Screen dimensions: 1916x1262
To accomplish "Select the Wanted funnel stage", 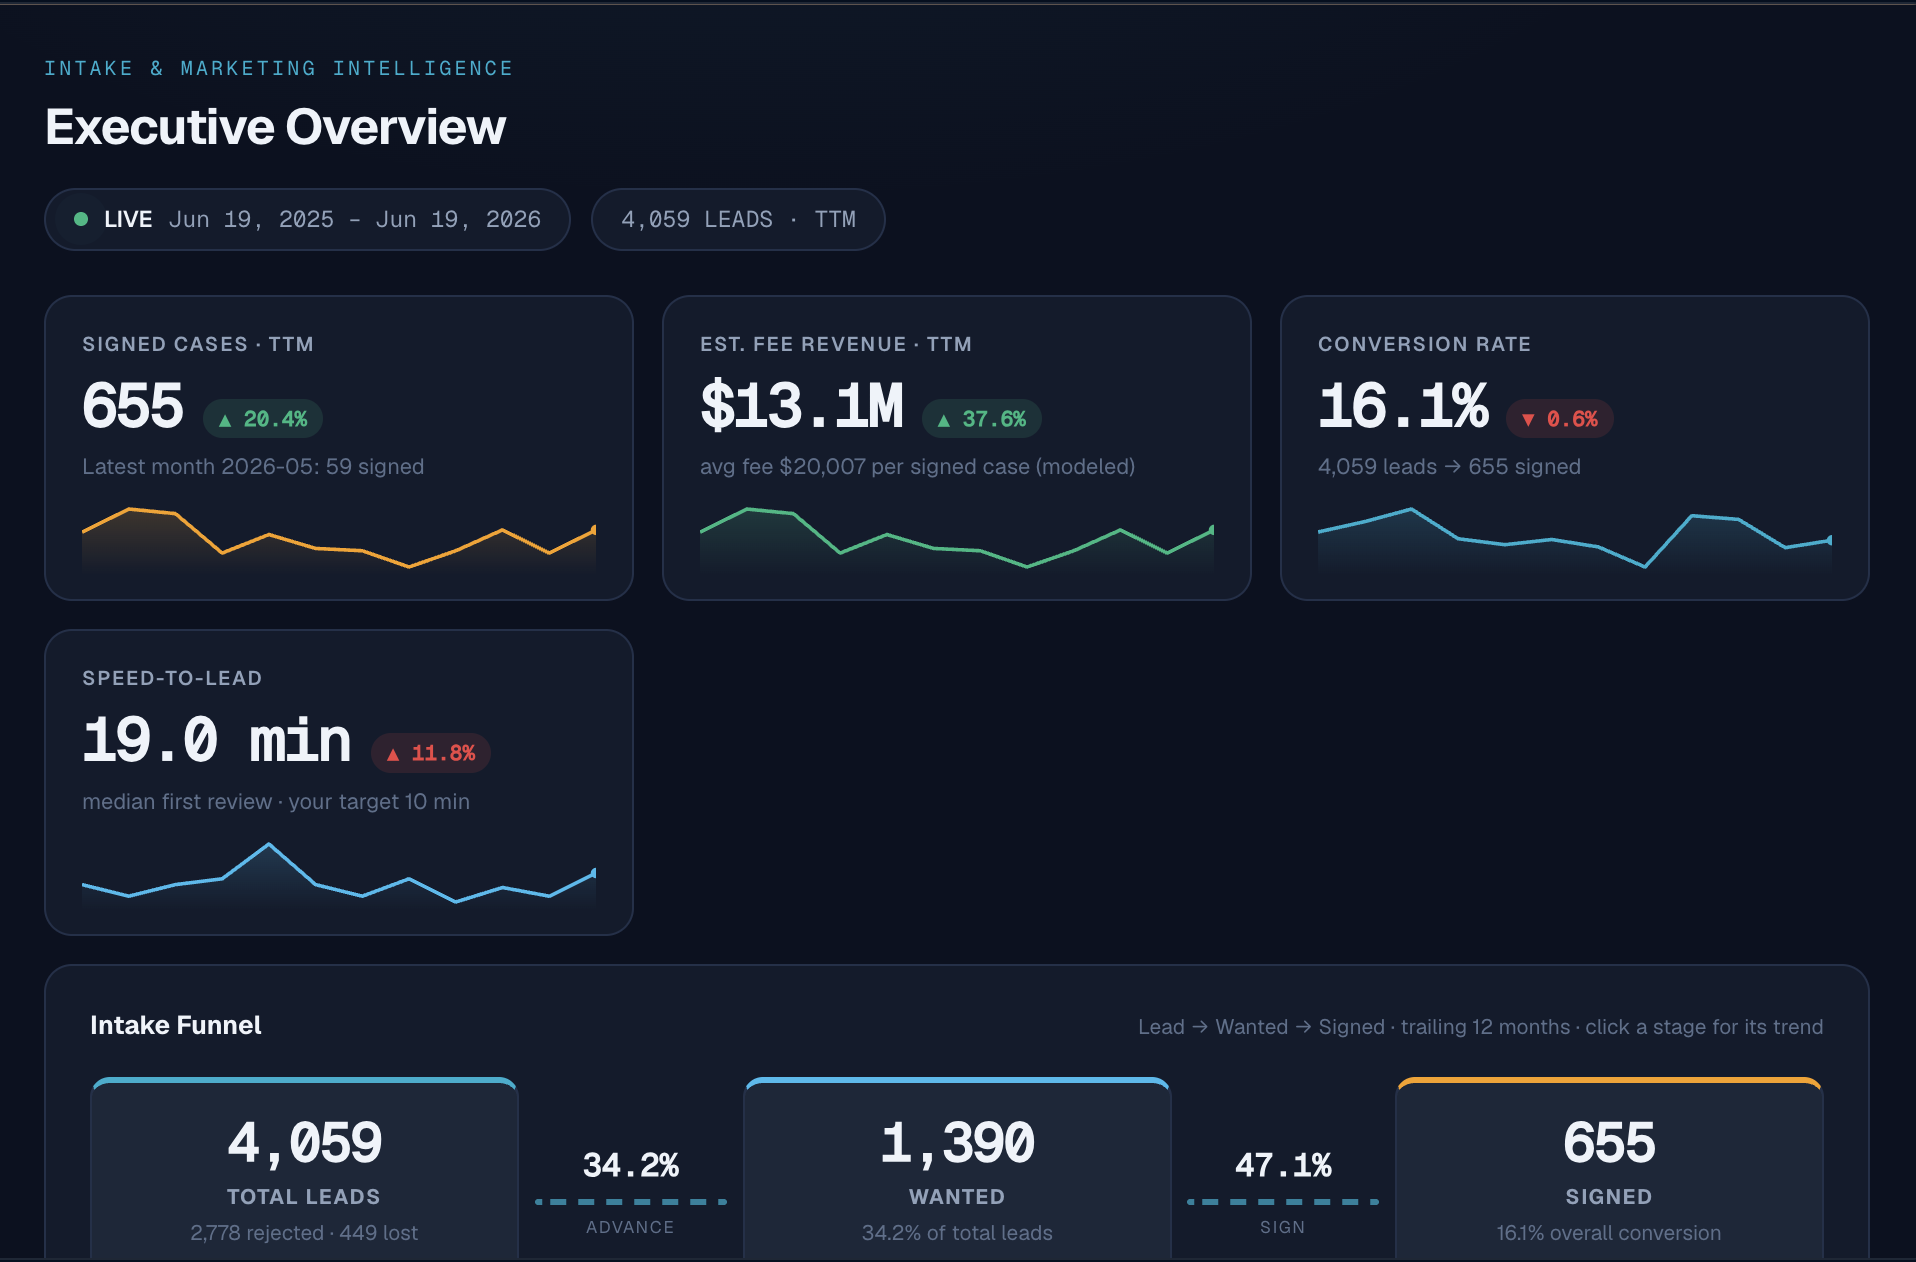I will point(957,1170).
